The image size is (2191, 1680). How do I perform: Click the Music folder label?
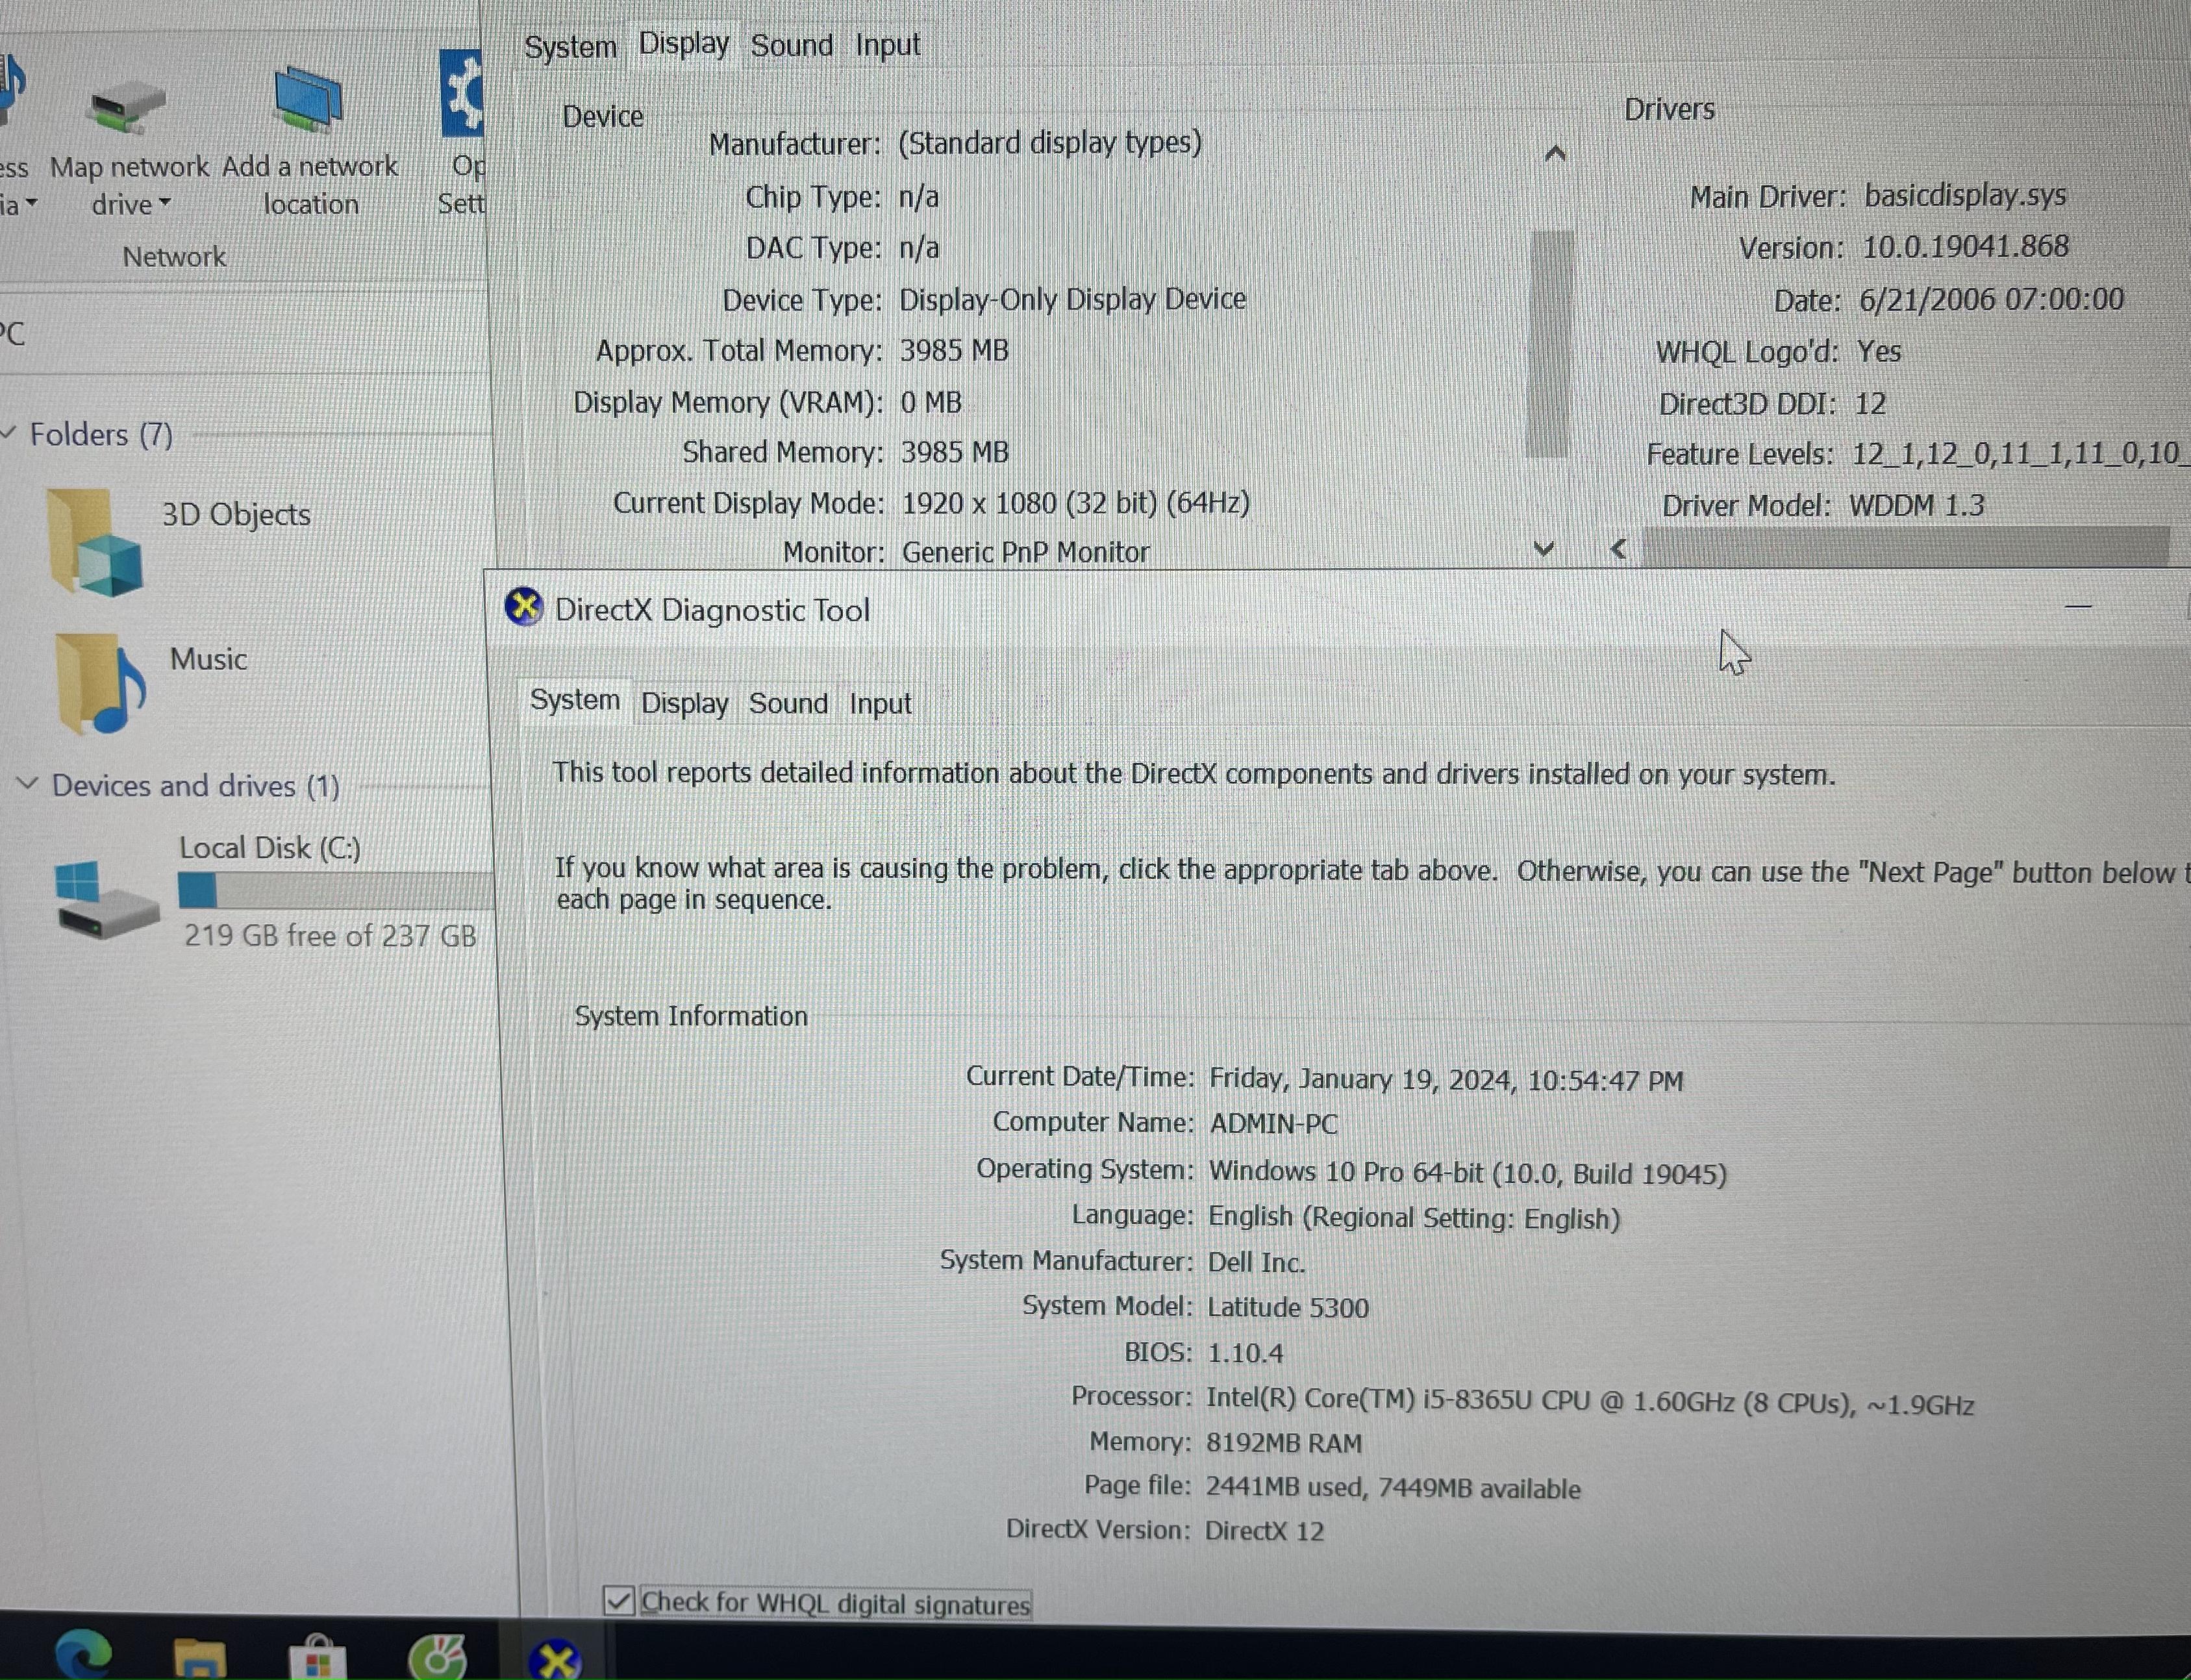[x=208, y=659]
